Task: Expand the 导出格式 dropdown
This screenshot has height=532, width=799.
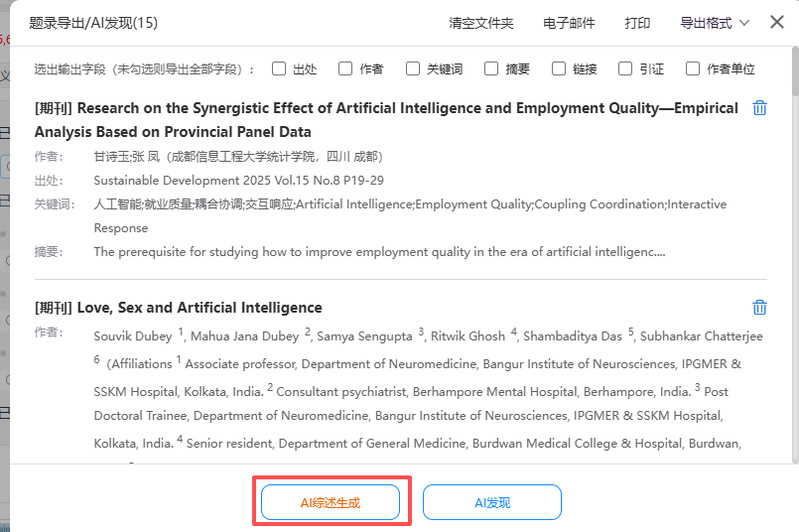Action: (x=714, y=23)
